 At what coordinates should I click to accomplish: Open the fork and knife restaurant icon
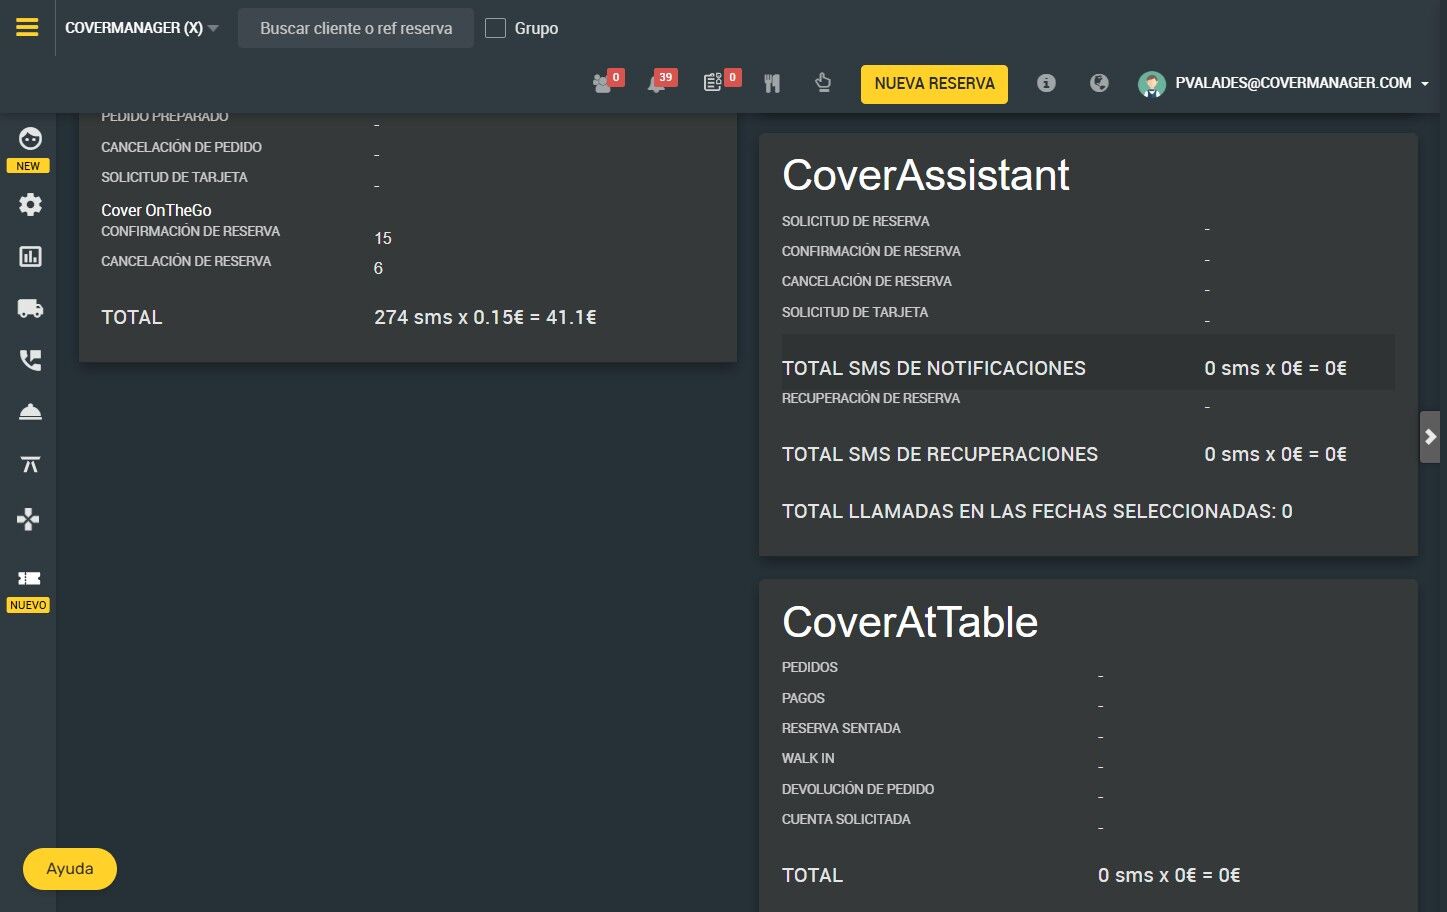(x=772, y=83)
